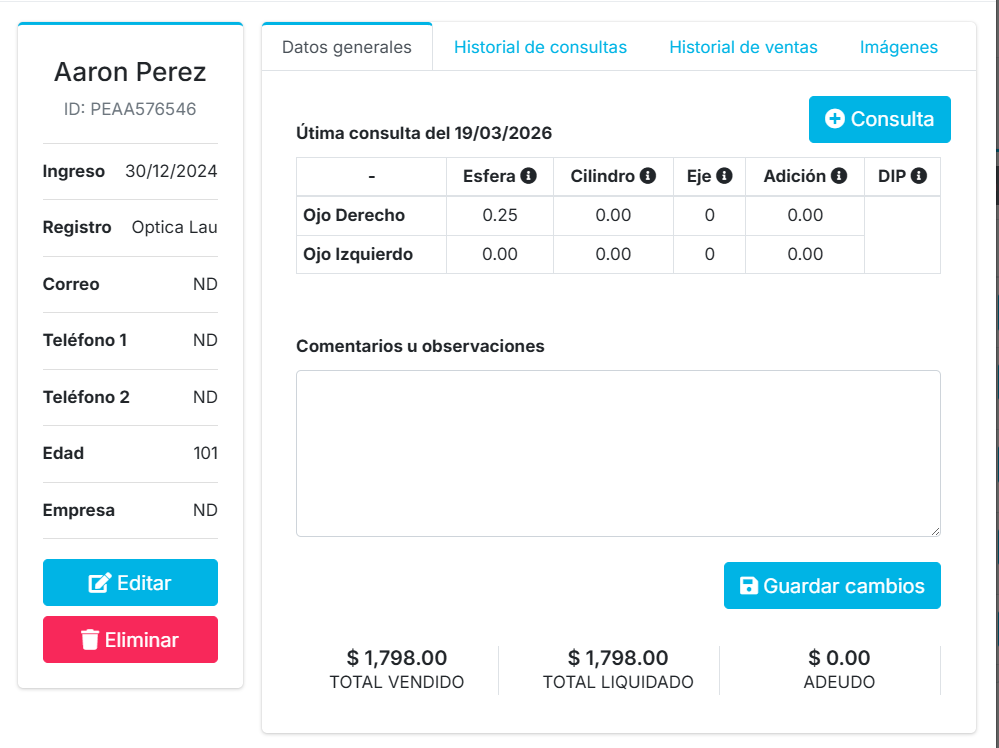Click into the comentarios u observaciones textbox
Image resolution: width=999 pixels, height=748 pixels.
618,453
